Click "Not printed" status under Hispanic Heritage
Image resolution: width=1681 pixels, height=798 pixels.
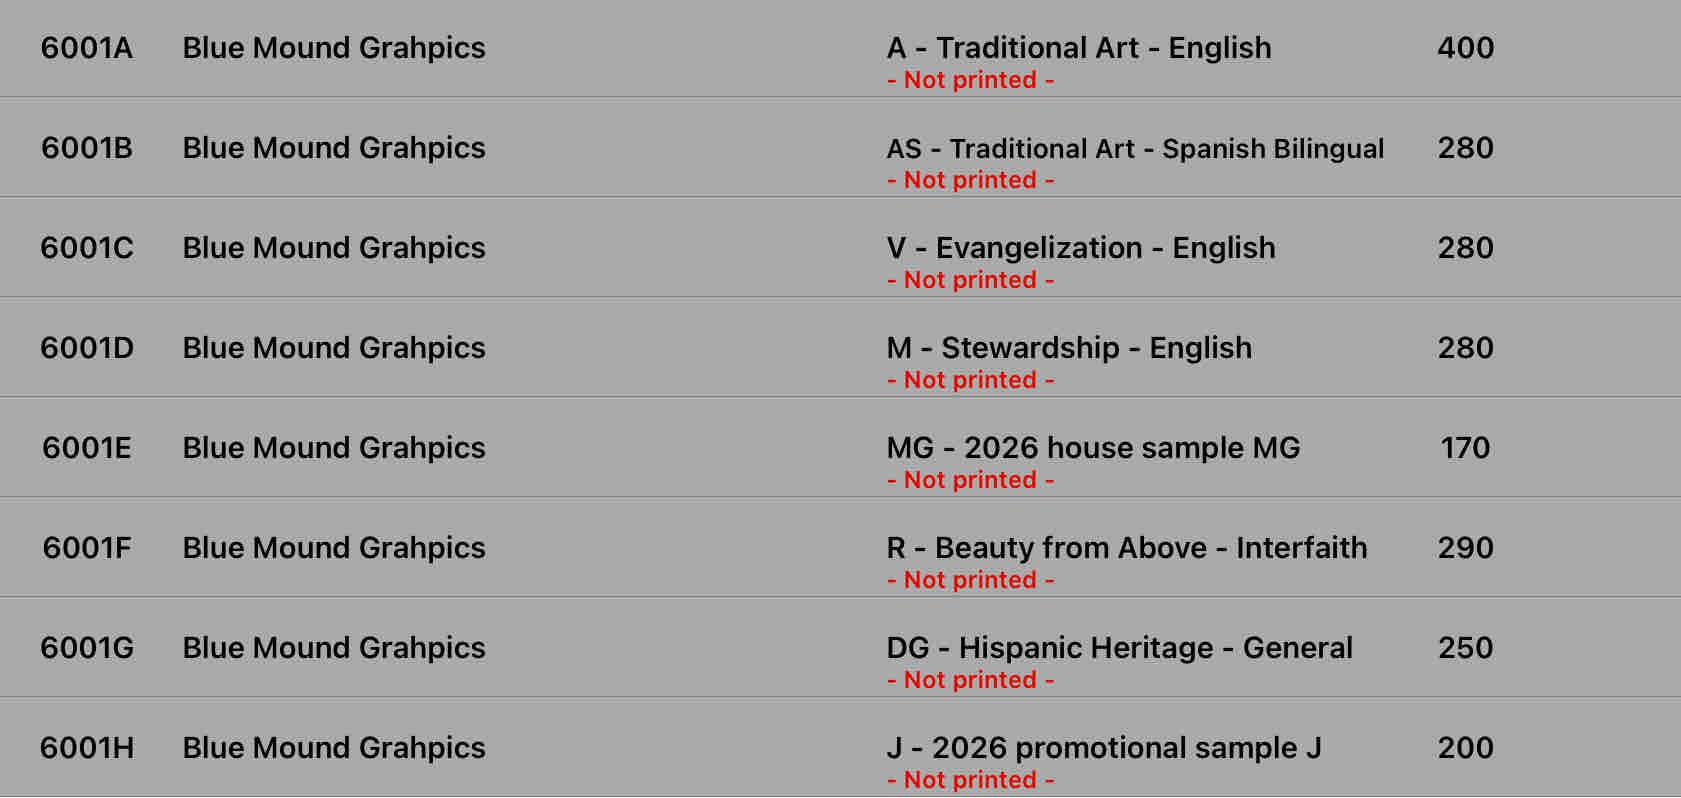tap(970, 680)
